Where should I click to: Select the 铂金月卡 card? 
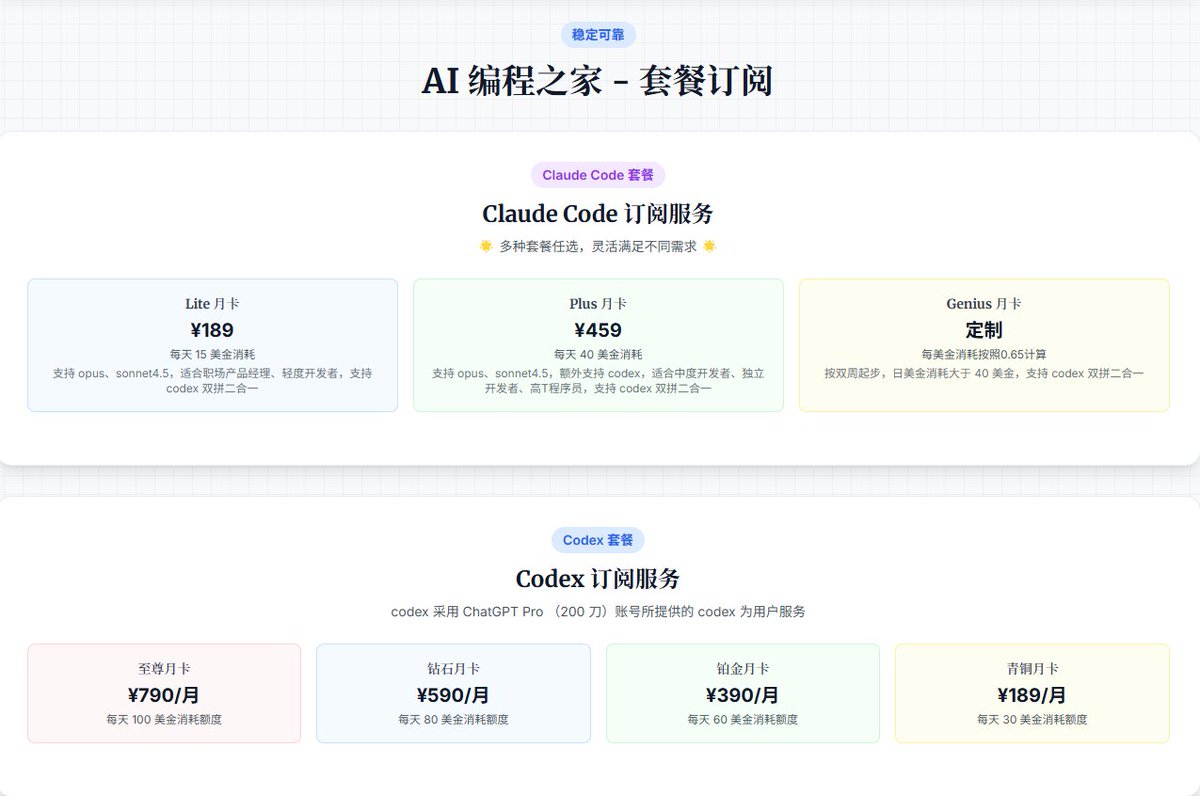click(742, 693)
